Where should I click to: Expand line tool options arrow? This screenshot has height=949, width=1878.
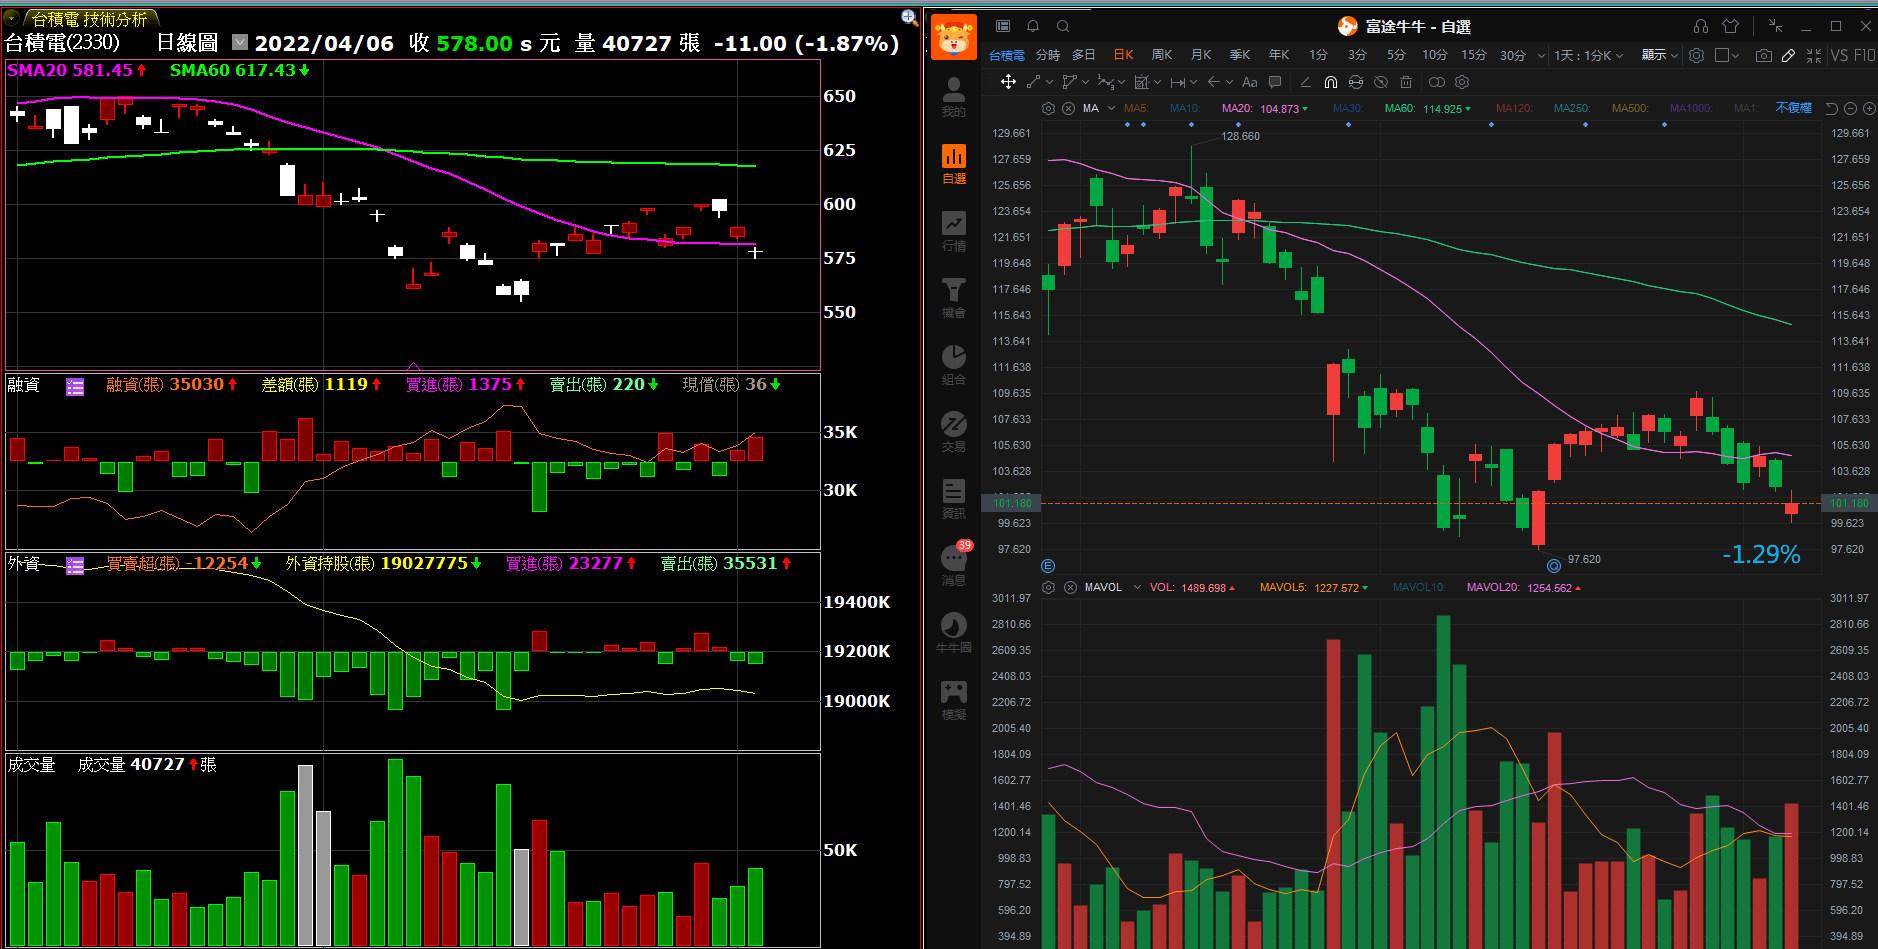(x=1049, y=82)
